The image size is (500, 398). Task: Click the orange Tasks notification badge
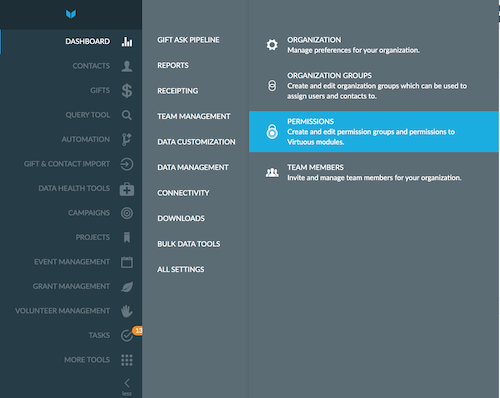click(137, 330)
